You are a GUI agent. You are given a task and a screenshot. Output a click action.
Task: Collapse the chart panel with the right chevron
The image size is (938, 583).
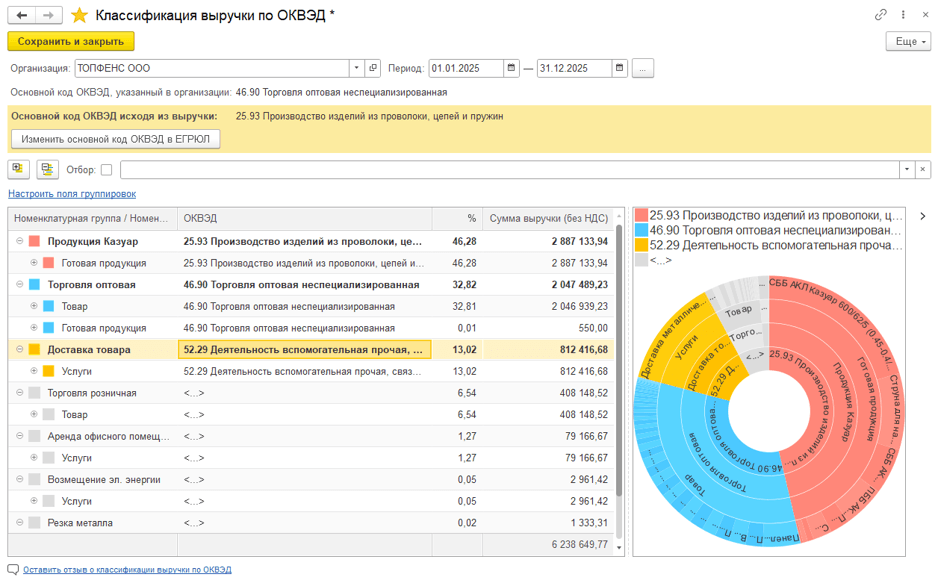922,216
